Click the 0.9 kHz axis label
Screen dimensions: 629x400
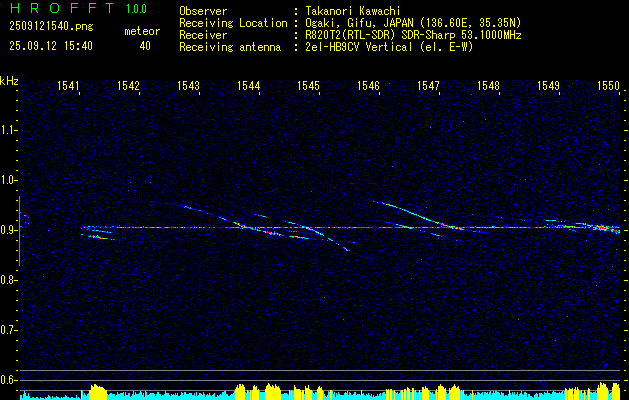(x=7, y=230)
